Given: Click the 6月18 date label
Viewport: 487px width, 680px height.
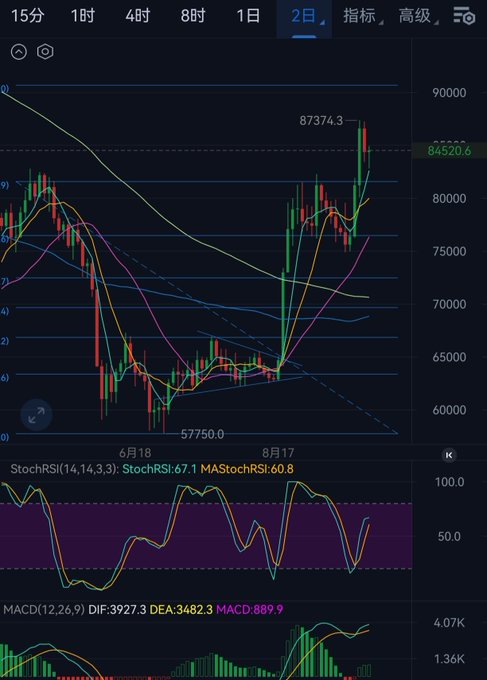Looking at the screenshot, I should click(135, 453).
